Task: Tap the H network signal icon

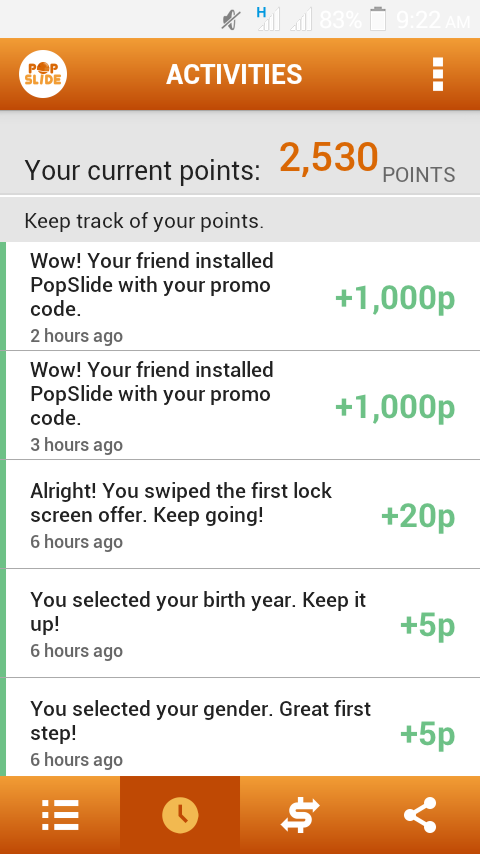Action: coord(268,19)
